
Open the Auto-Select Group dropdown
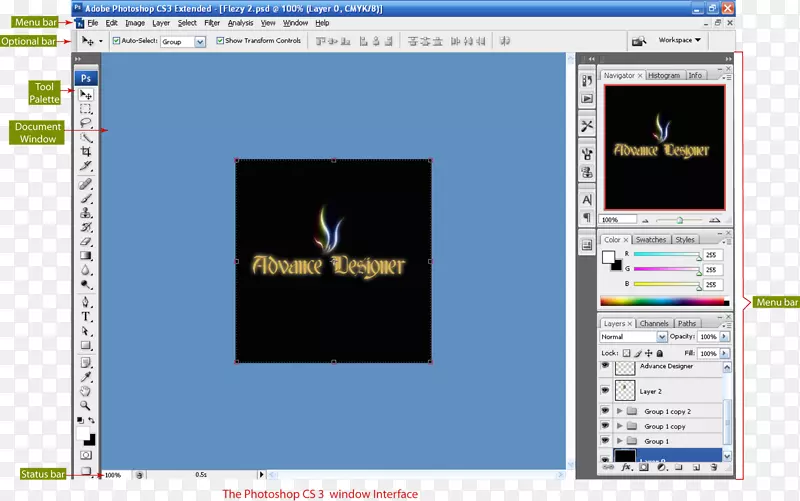tap(200, 42)
